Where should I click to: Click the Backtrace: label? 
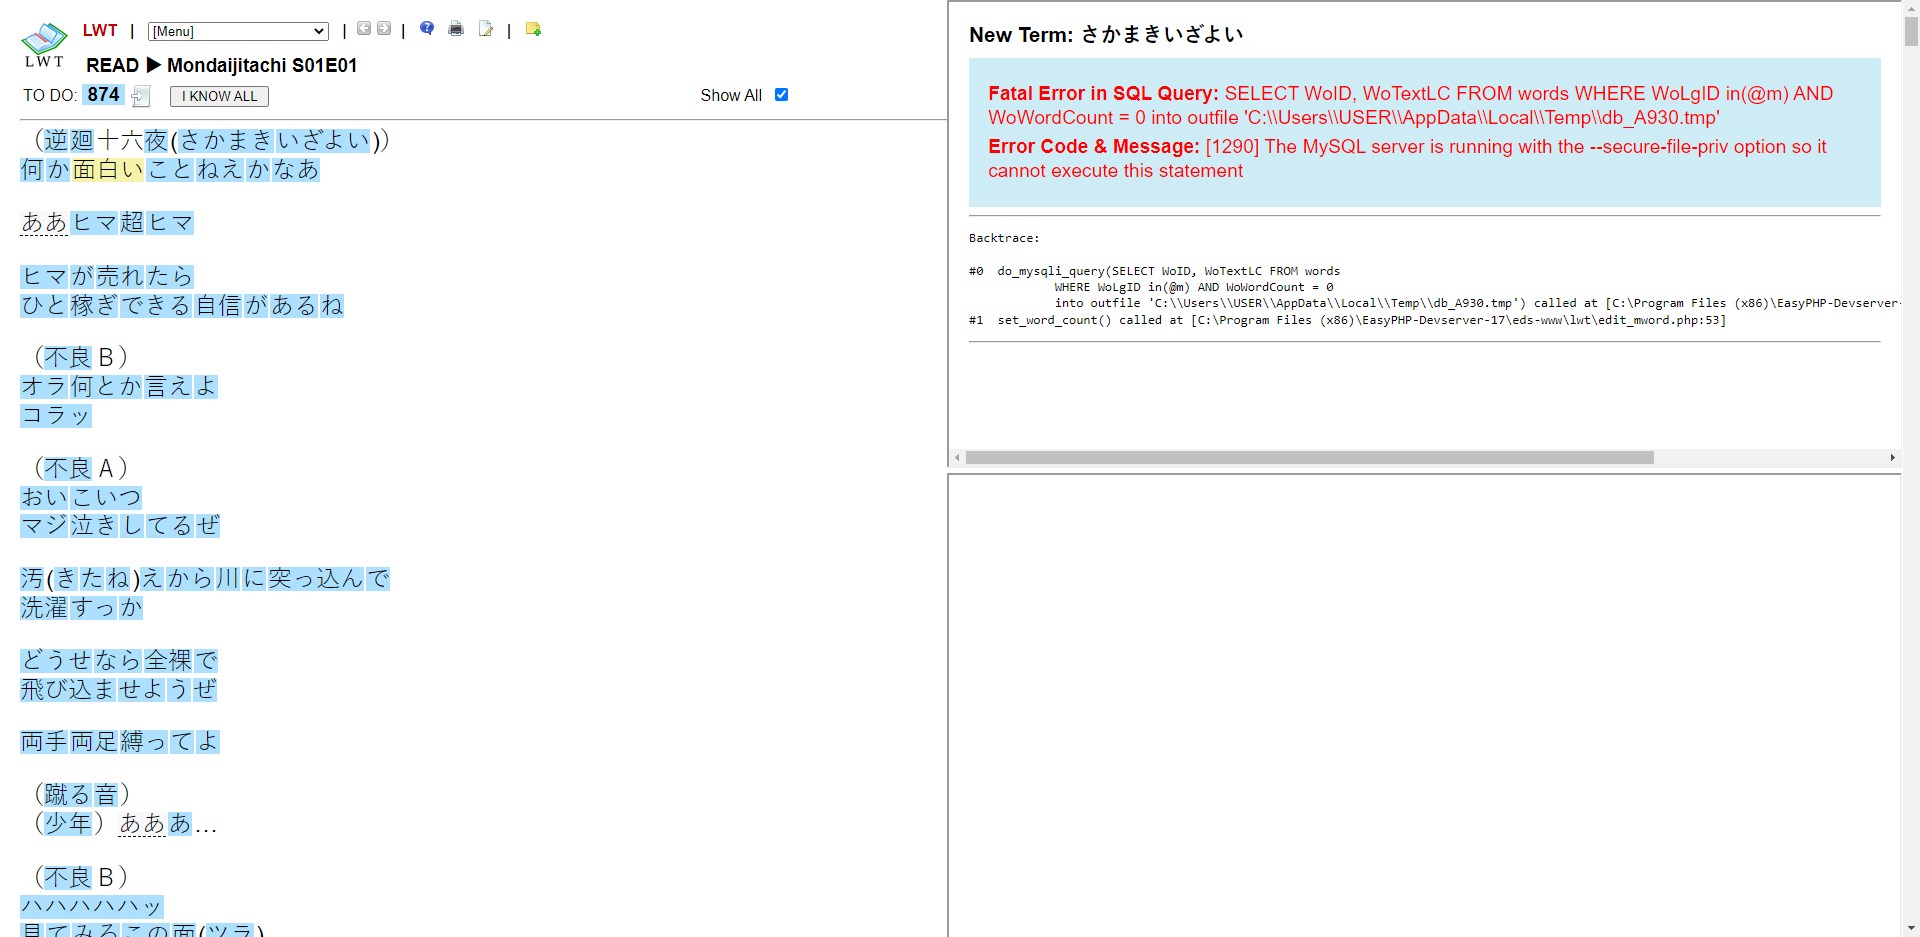tap(1004, 238)
